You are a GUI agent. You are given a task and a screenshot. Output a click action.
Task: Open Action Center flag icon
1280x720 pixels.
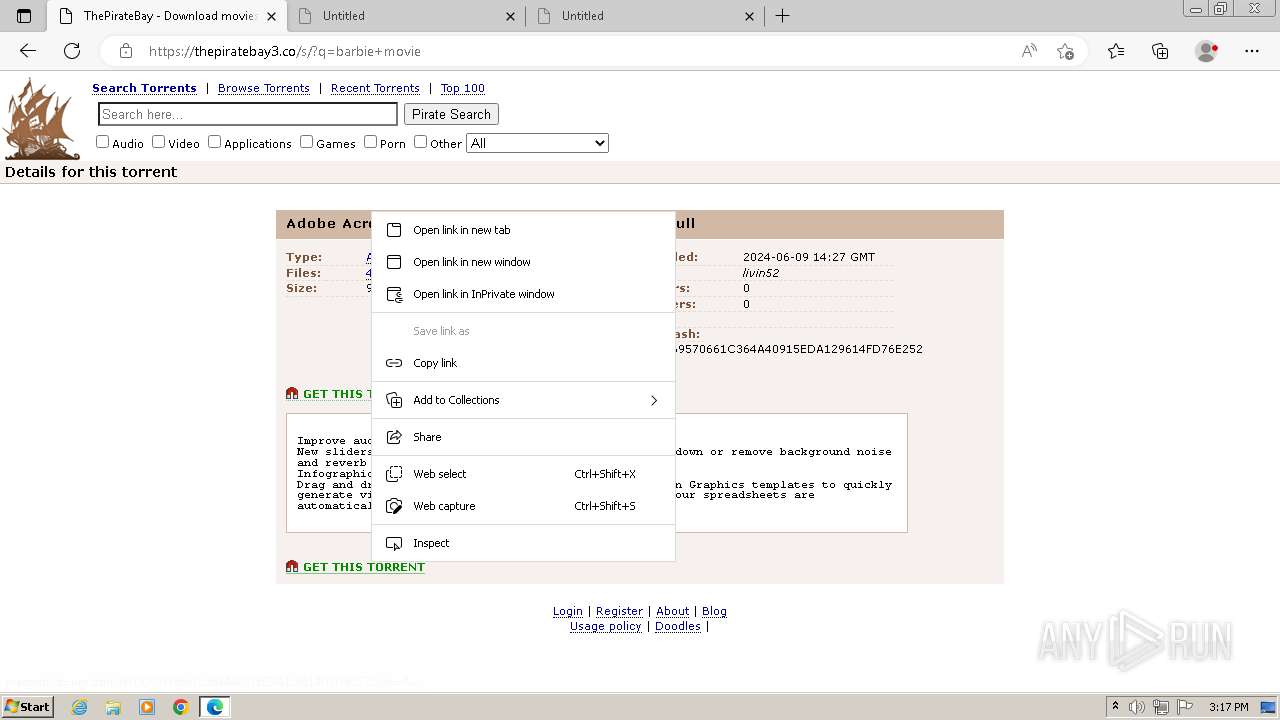[1184, 707]
